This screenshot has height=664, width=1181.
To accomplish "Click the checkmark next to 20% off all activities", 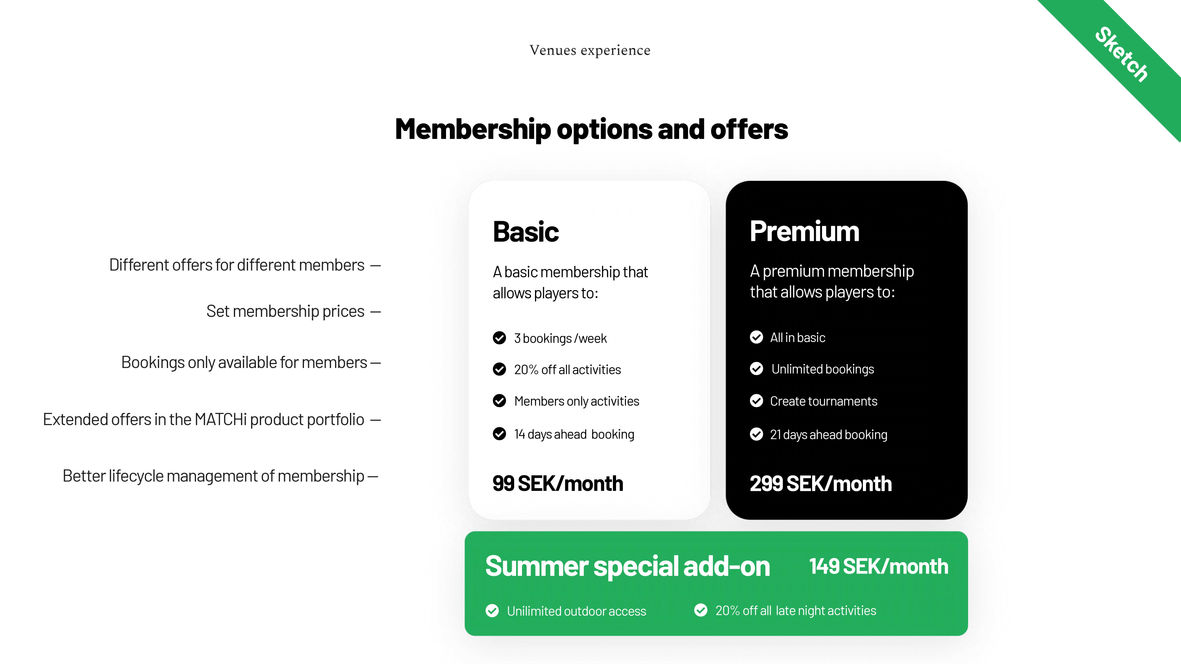I will (499, 369).
